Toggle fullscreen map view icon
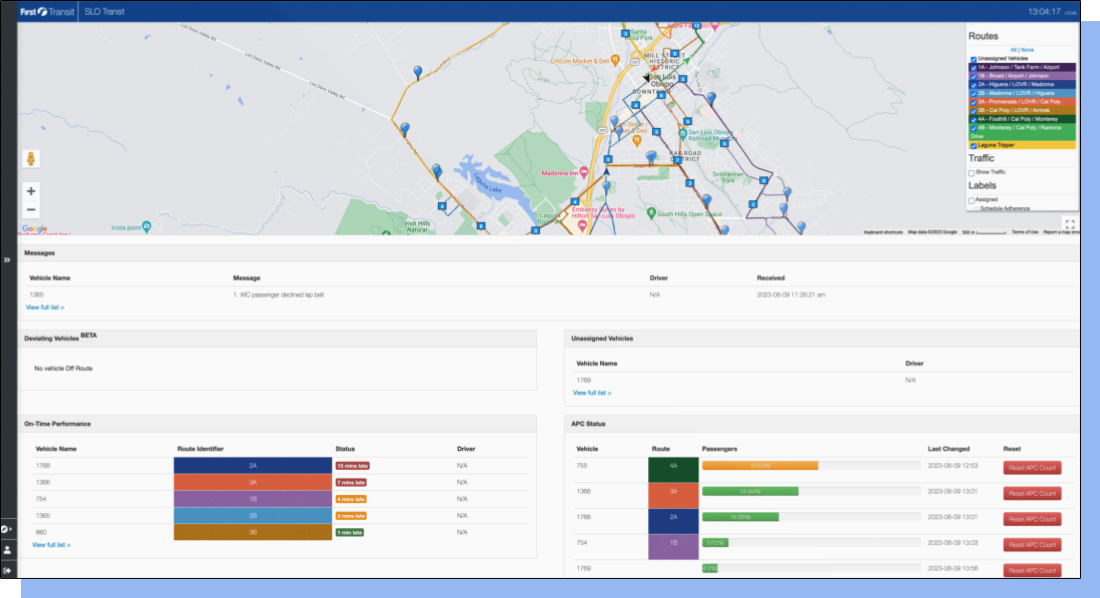 click(x=1069, y=225)
